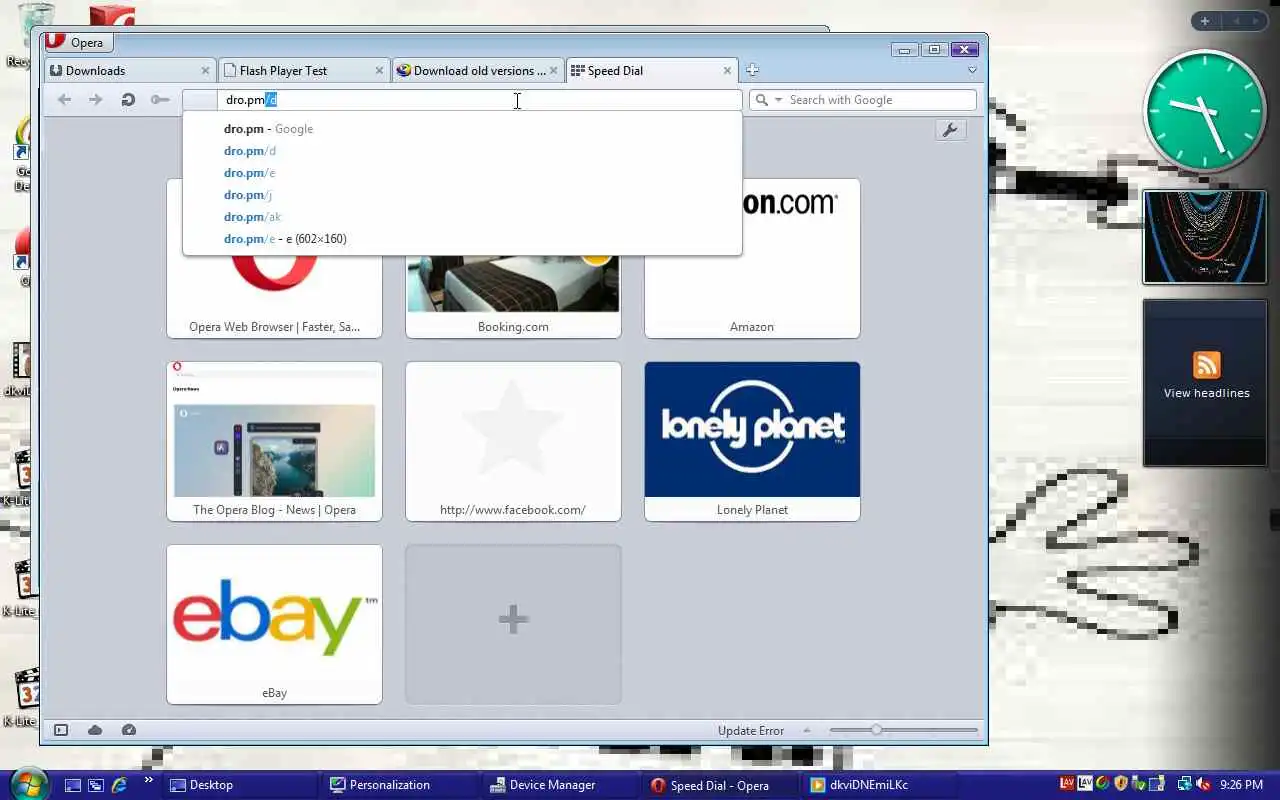Pick the dro.pm/ak suggestion
Viewport: 1280px width, 800px height.
pos(462,217)
